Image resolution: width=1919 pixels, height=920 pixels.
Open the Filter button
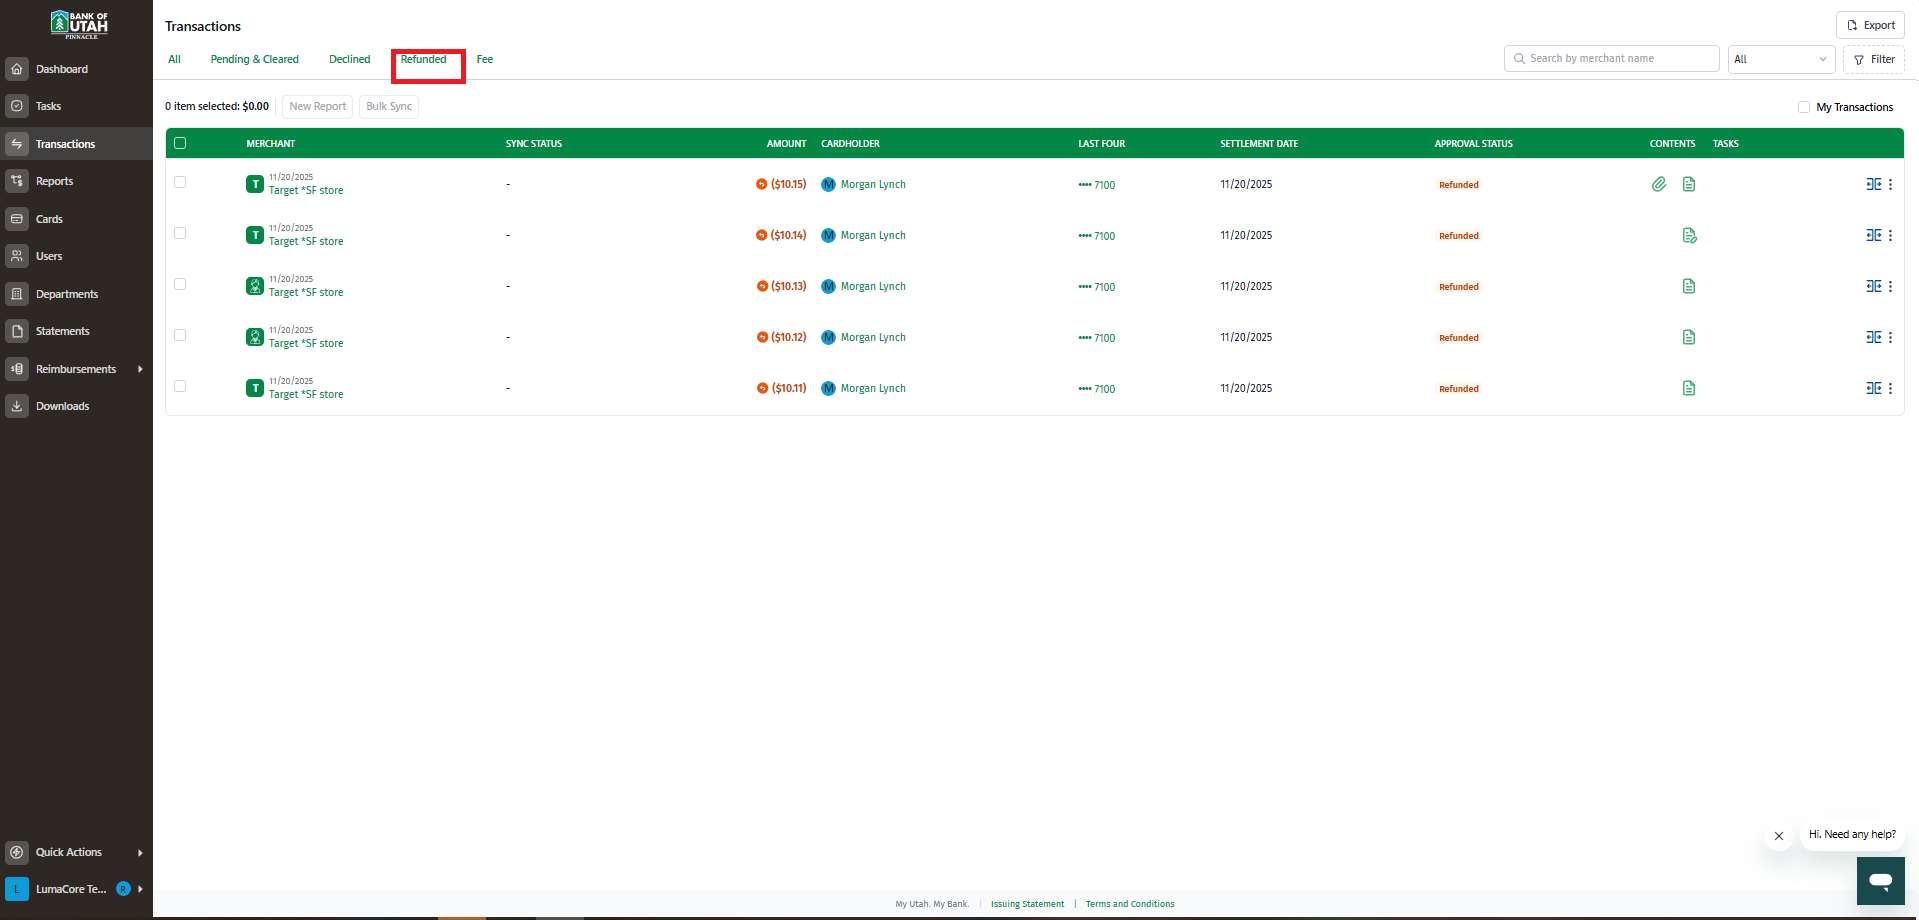tap(1874, 59)
